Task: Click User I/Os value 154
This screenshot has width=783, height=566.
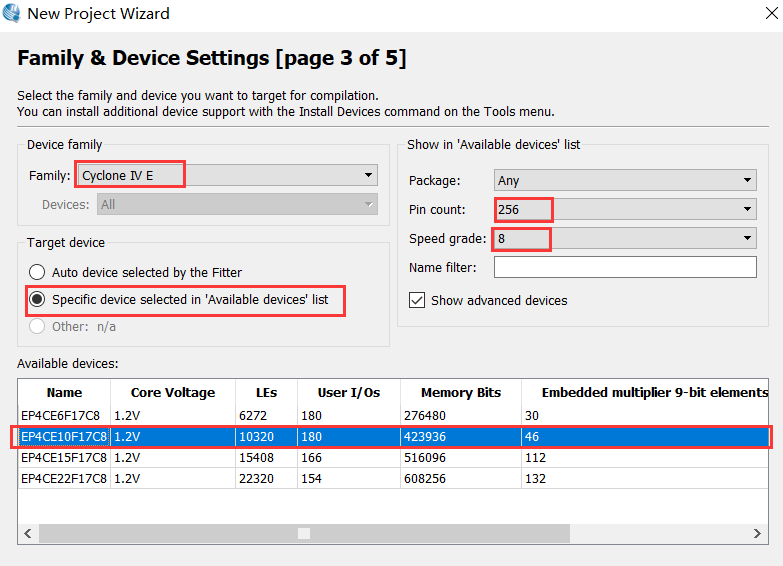Action: pyautogui.click(x=312, y=479)
